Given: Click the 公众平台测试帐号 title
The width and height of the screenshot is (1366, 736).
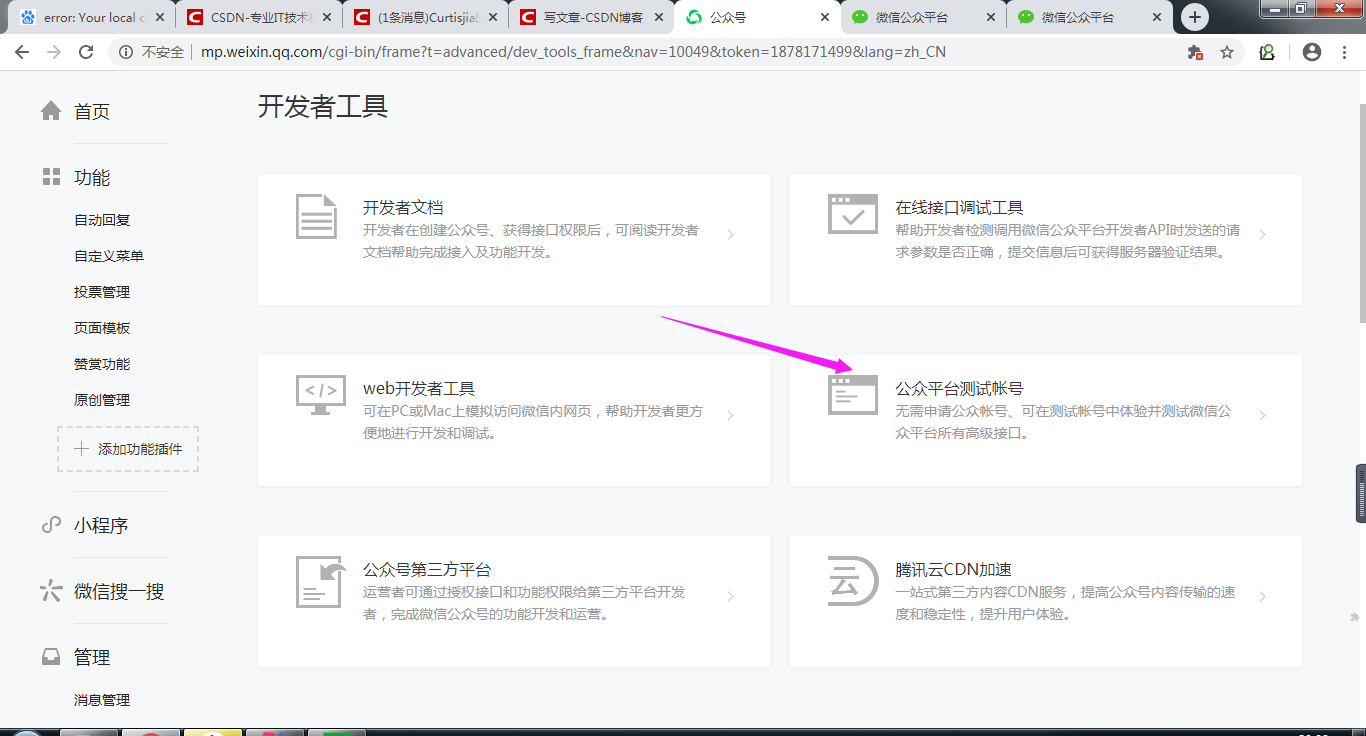Looking at the screenshot, I should point(959,388).
